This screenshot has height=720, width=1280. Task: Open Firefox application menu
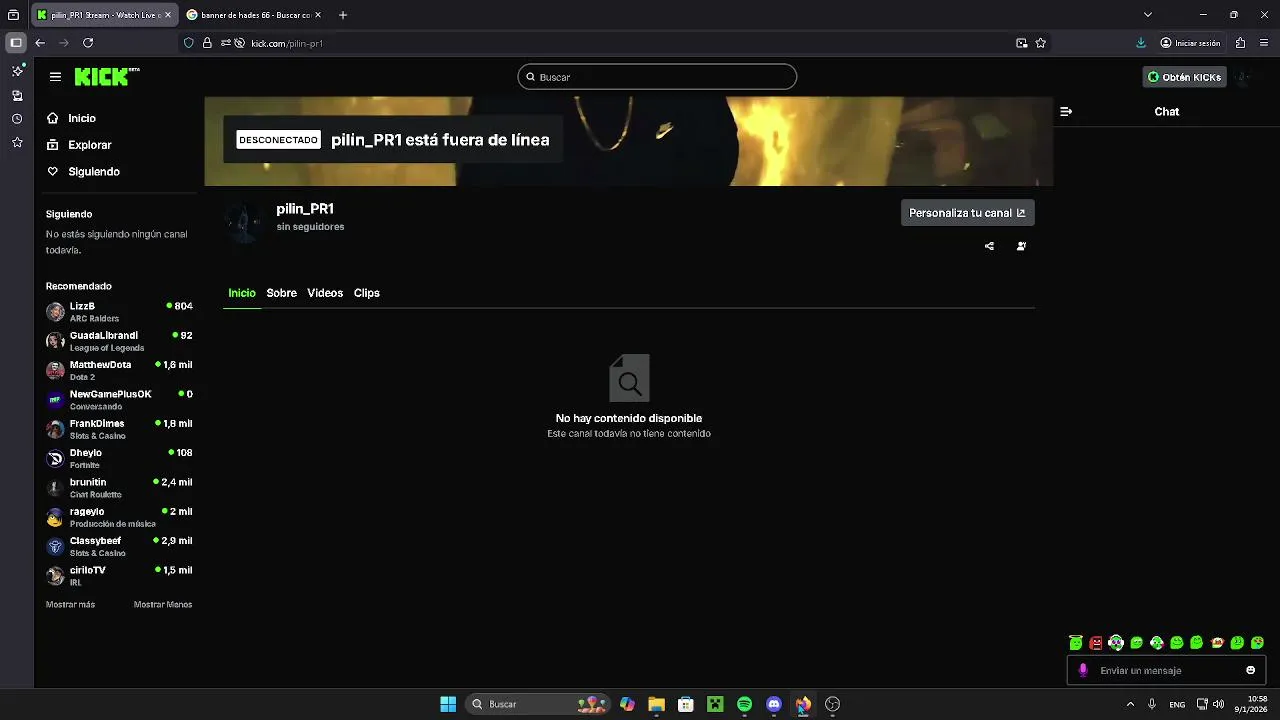[1263, 43]
